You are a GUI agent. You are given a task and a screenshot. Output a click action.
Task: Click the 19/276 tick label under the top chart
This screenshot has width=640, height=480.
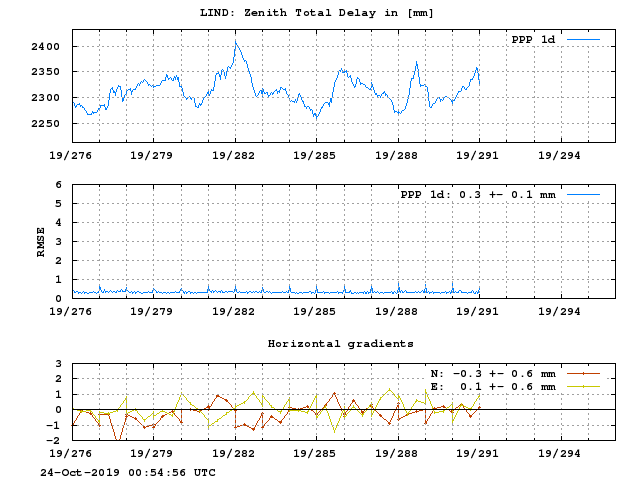[x=72, y=156]
